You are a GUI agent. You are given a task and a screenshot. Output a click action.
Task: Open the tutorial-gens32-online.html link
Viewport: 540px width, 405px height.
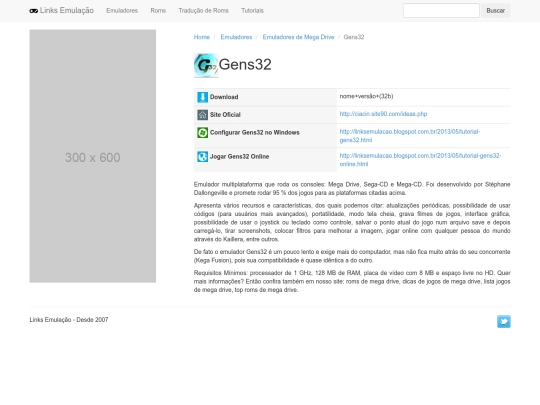420,160
